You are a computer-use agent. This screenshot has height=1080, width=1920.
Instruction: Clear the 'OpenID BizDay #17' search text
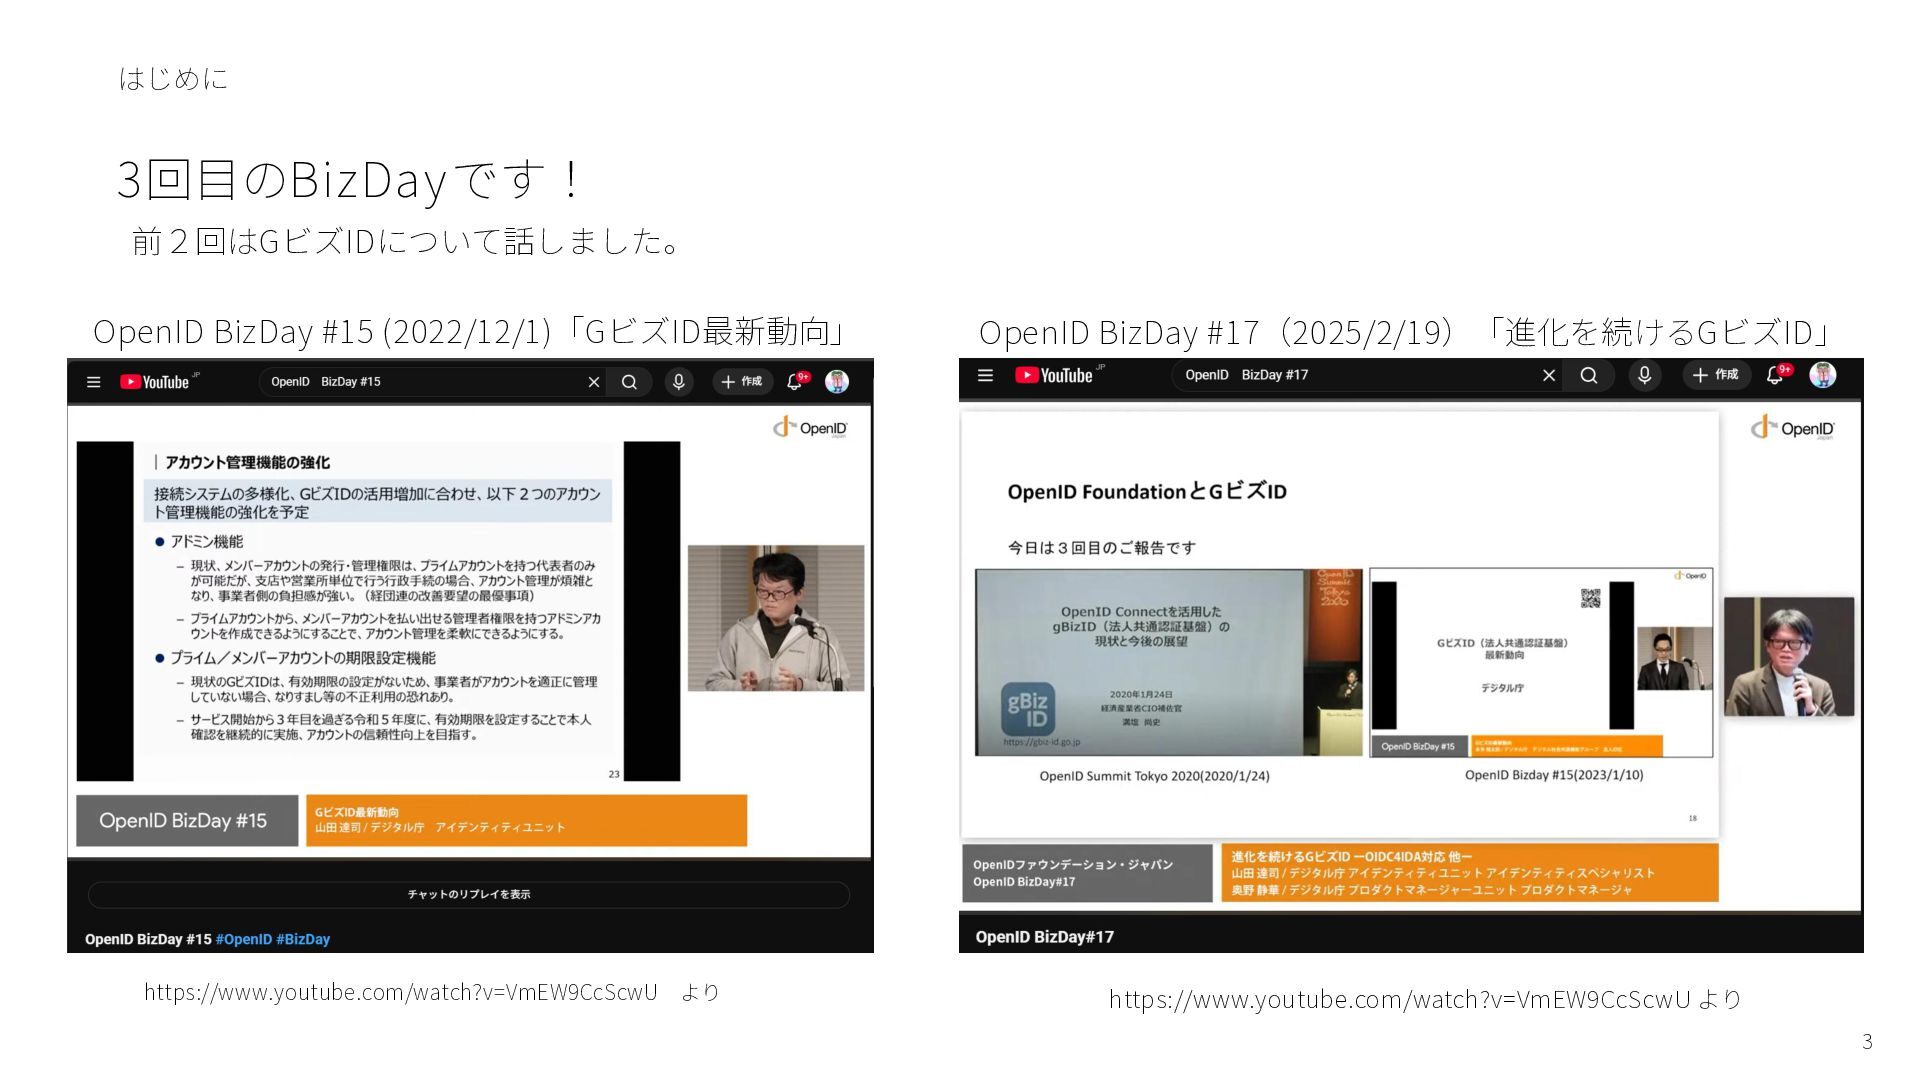pyautogui.click(x=1549, y=375)
